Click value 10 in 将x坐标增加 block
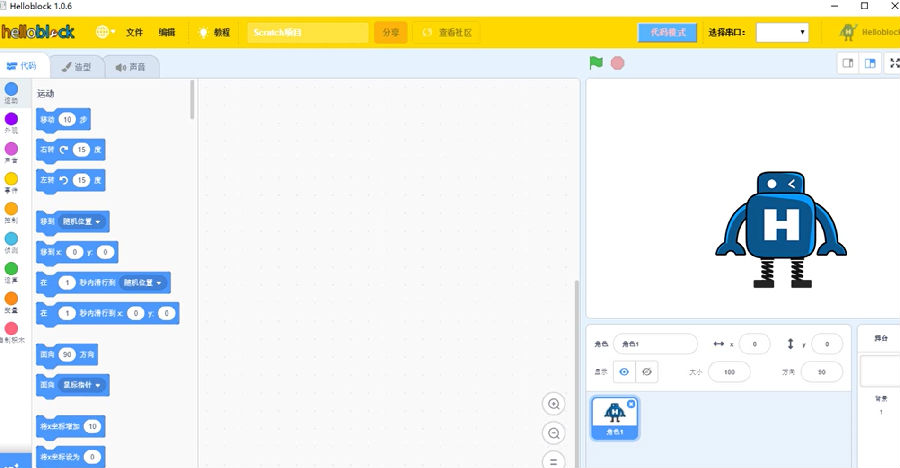The height and width of the screenshot is (468, 900). tap(92, 426)
